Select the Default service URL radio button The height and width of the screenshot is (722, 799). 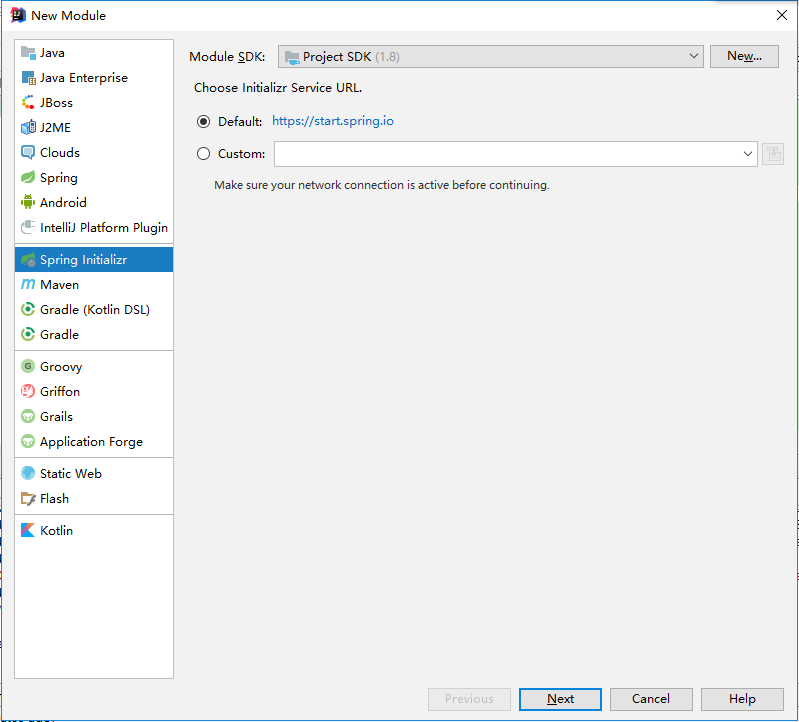203,122
